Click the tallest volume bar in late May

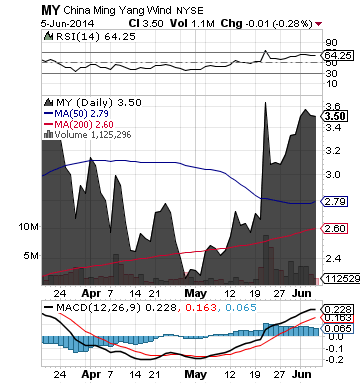266,260
